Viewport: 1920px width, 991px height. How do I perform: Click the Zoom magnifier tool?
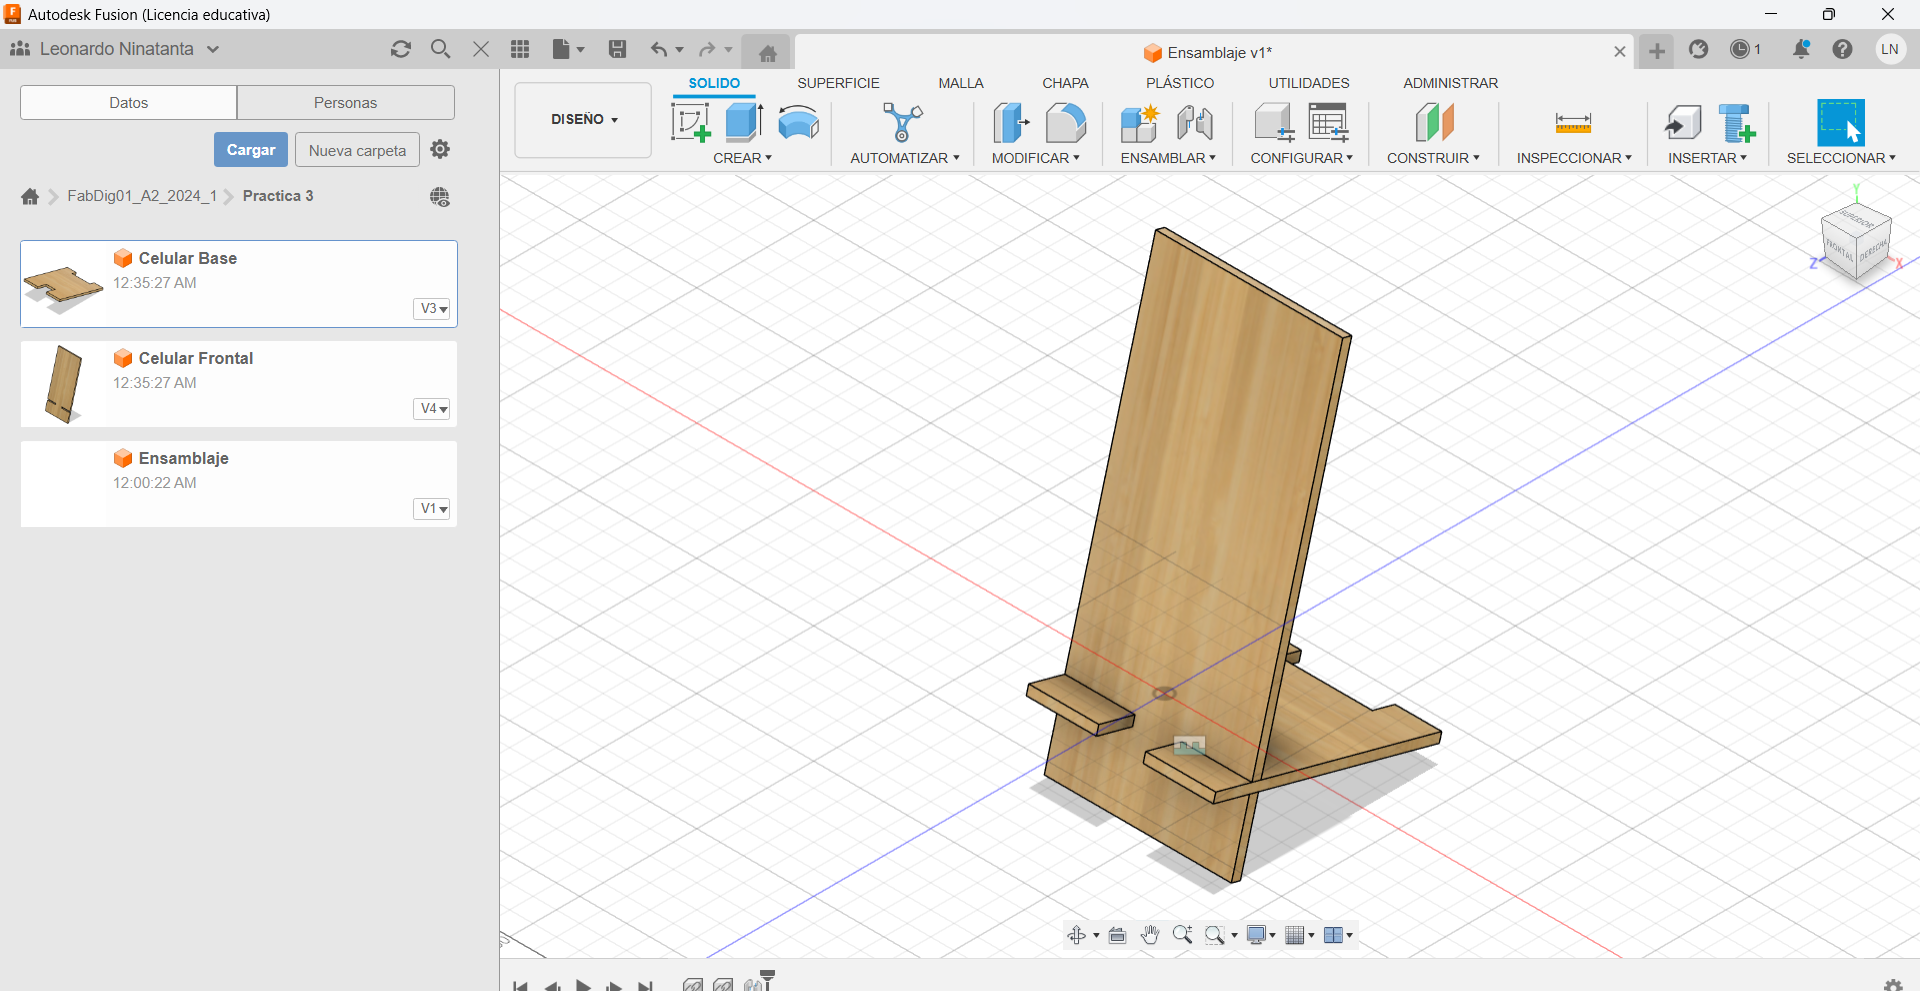tap(1182, 935)
